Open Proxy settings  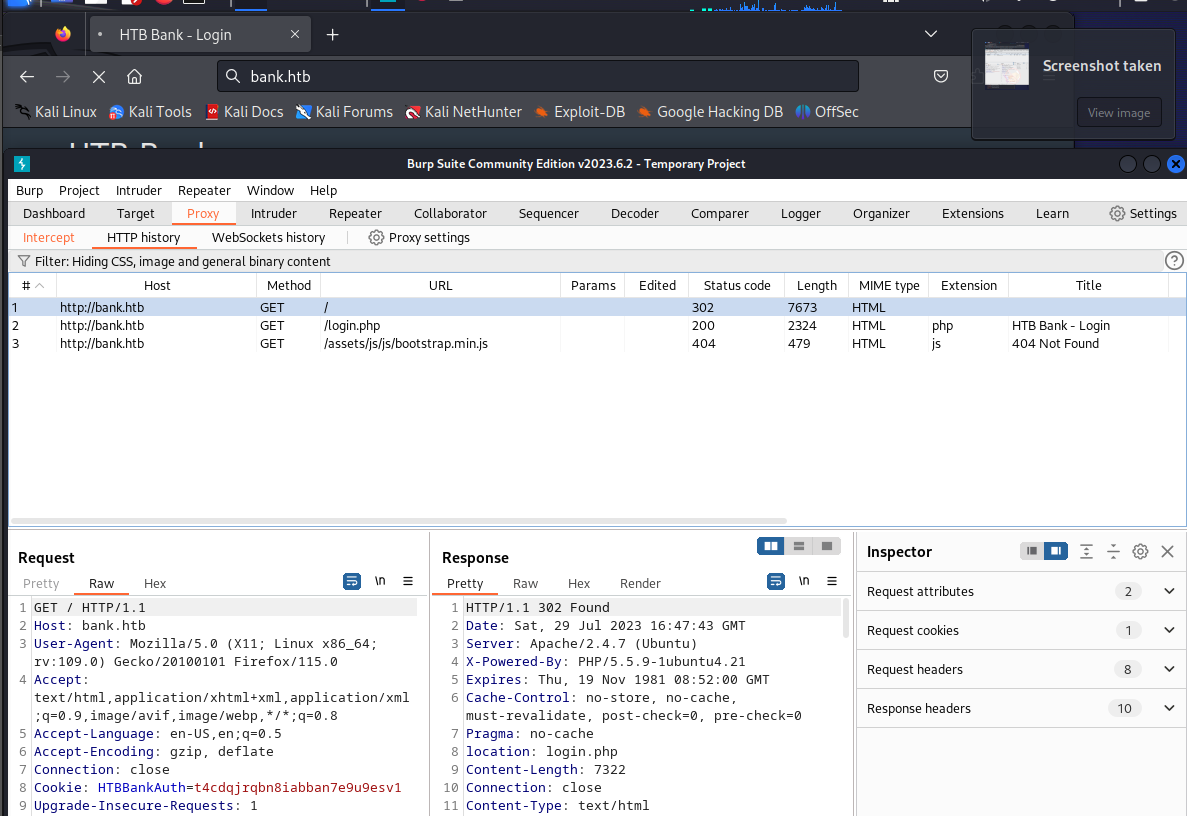(419, 238)
